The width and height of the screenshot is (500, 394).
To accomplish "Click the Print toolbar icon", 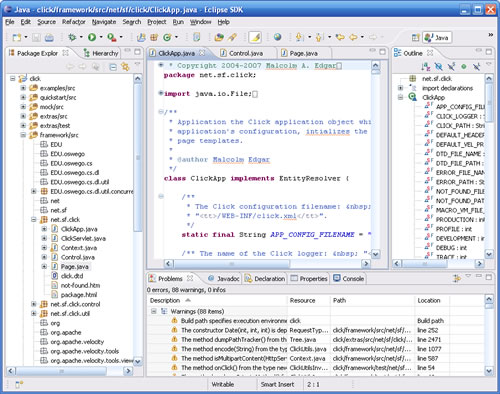I will click(49, 37).
